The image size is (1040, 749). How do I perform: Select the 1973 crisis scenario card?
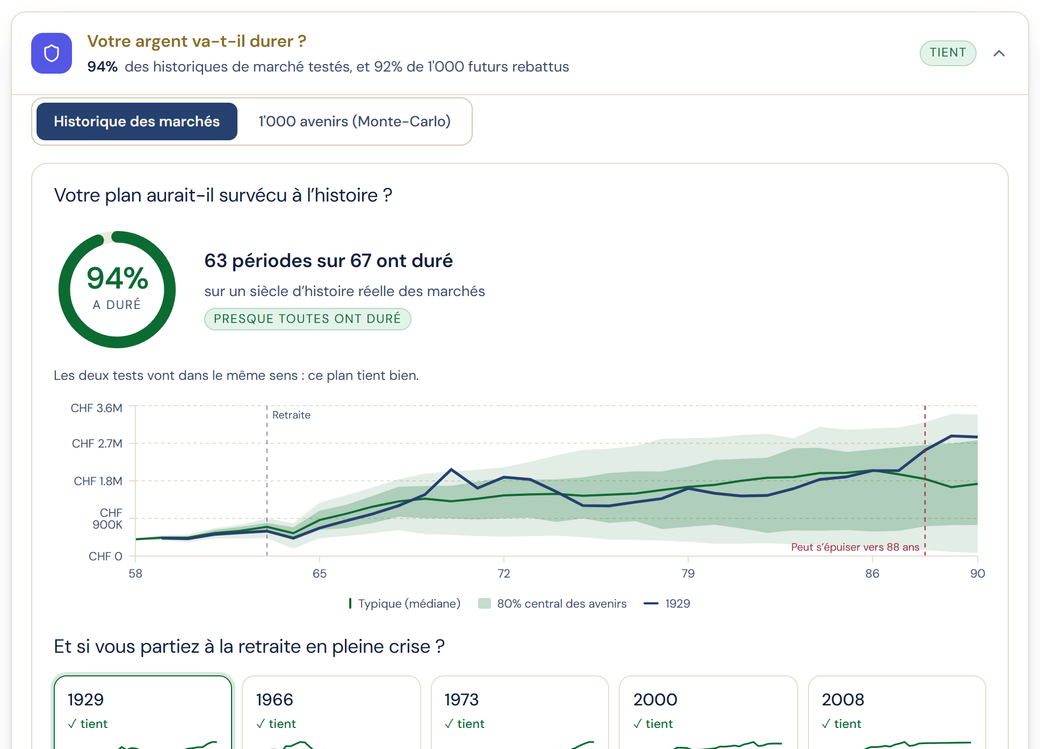[x=519, y=713]
